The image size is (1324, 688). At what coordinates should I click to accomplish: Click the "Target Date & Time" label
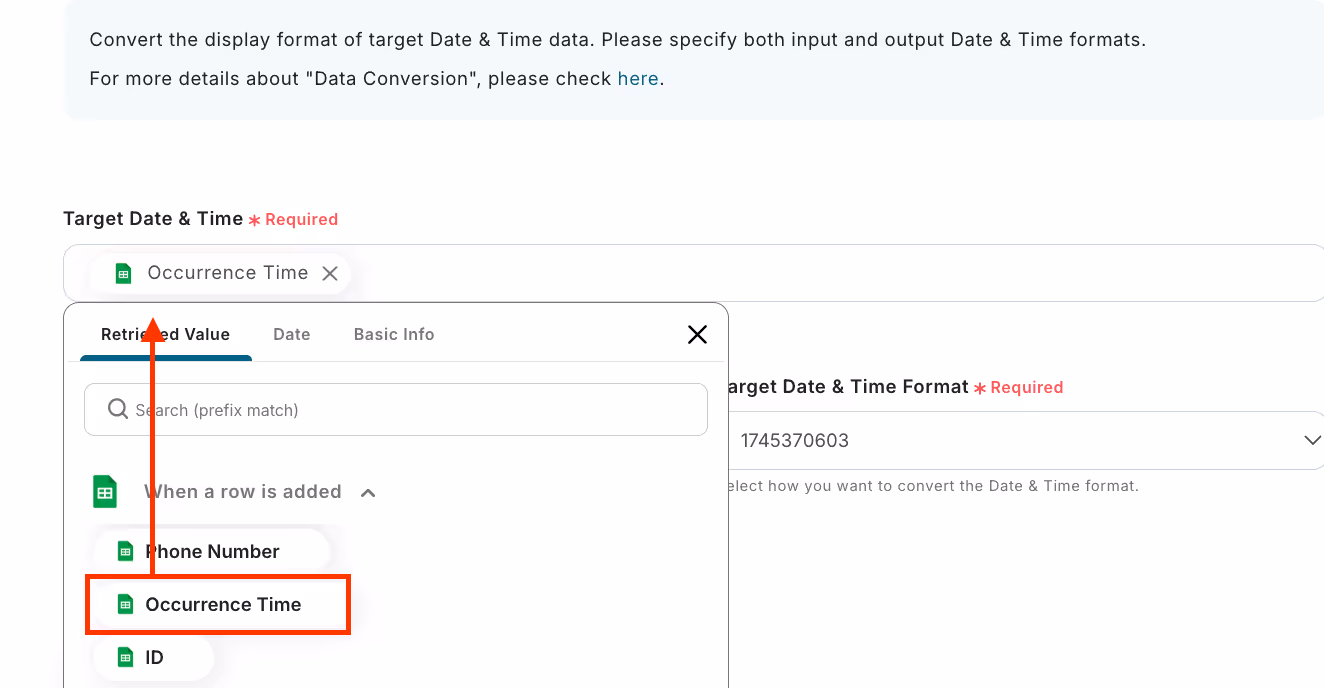tap(153, 218)
